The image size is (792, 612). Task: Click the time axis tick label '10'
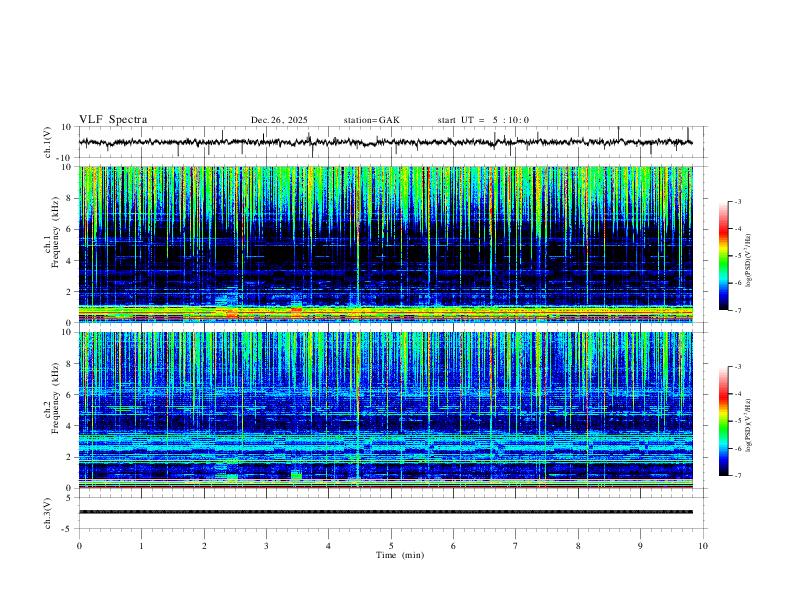click(x=703, y=546)
